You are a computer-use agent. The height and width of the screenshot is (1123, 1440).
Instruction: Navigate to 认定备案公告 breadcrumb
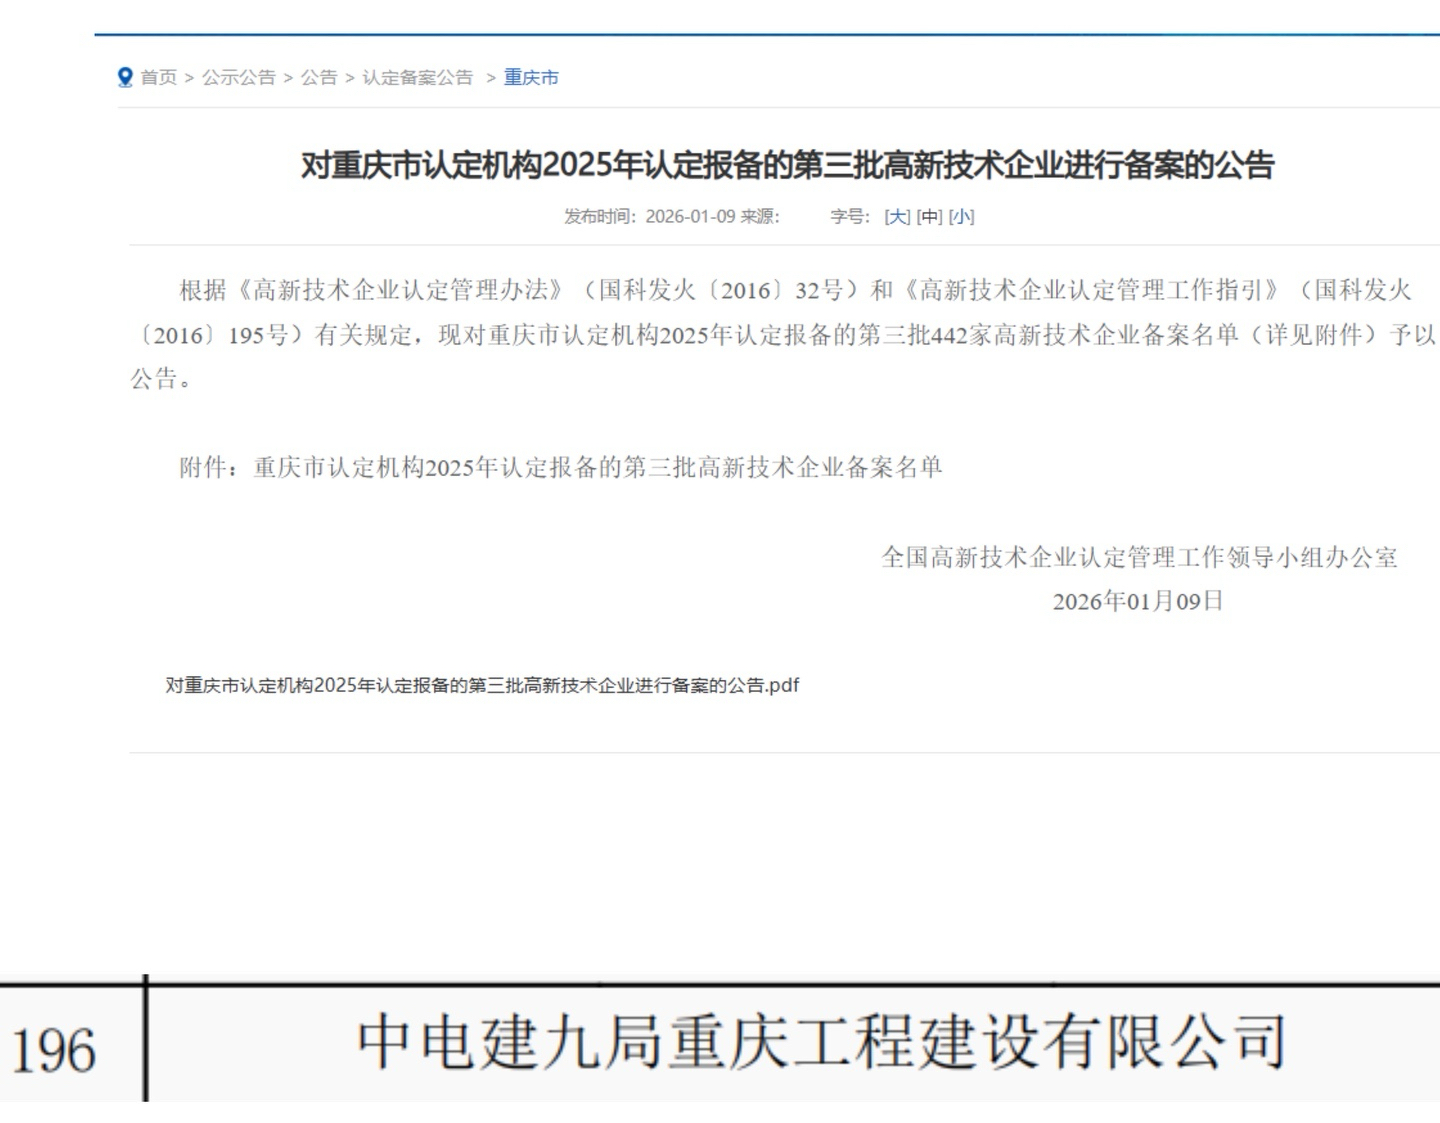pos(417,77)
